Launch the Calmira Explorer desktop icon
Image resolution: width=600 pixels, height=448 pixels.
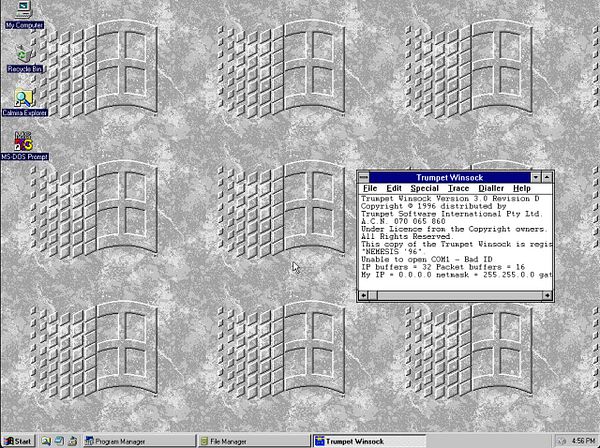point(24,103)
